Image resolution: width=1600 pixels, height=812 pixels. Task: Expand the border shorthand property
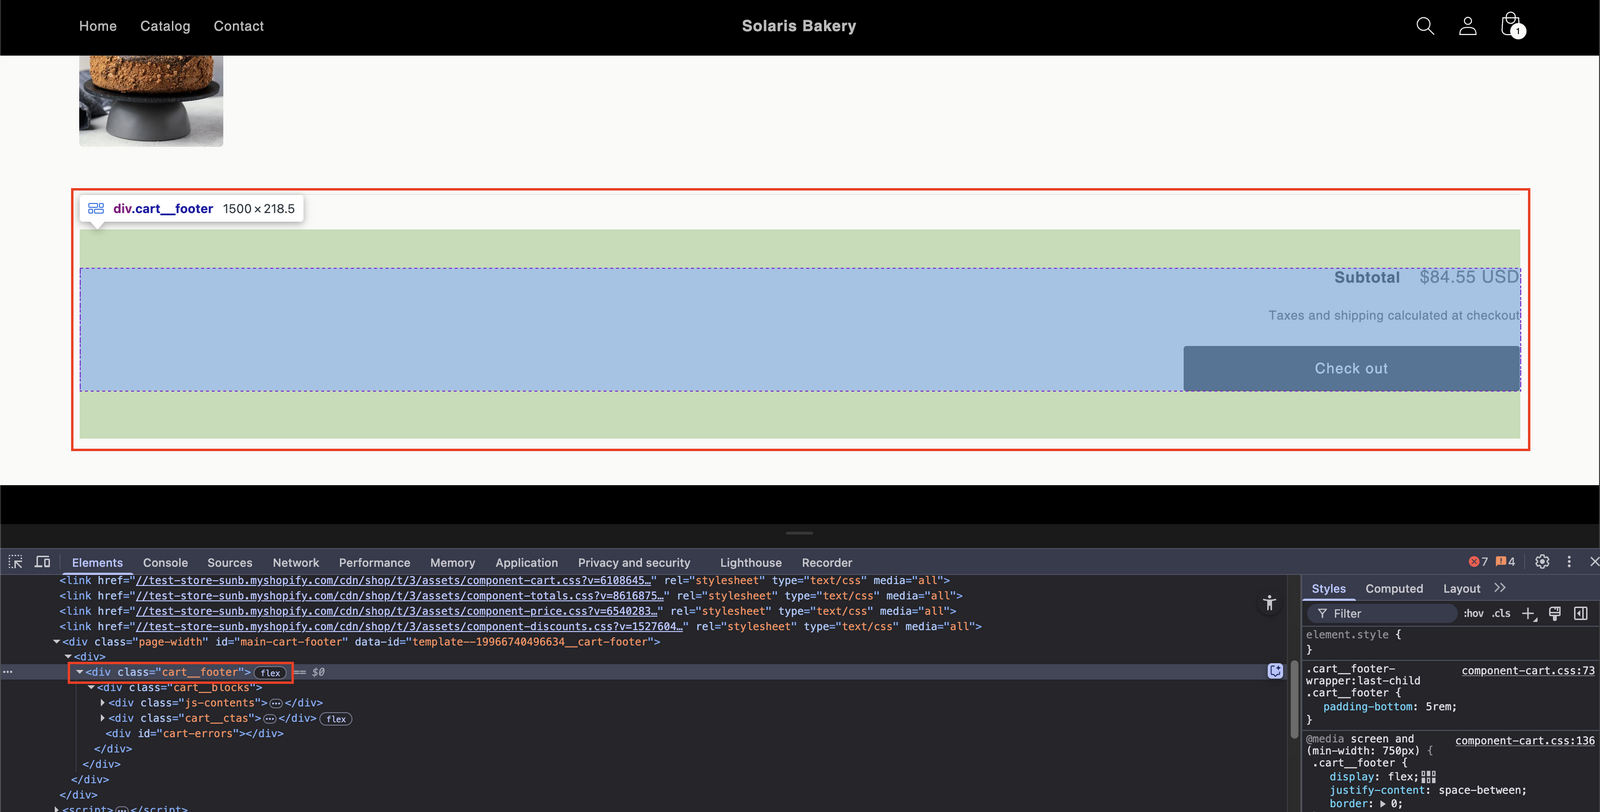pyautogui.click(x=1383, y=804)
